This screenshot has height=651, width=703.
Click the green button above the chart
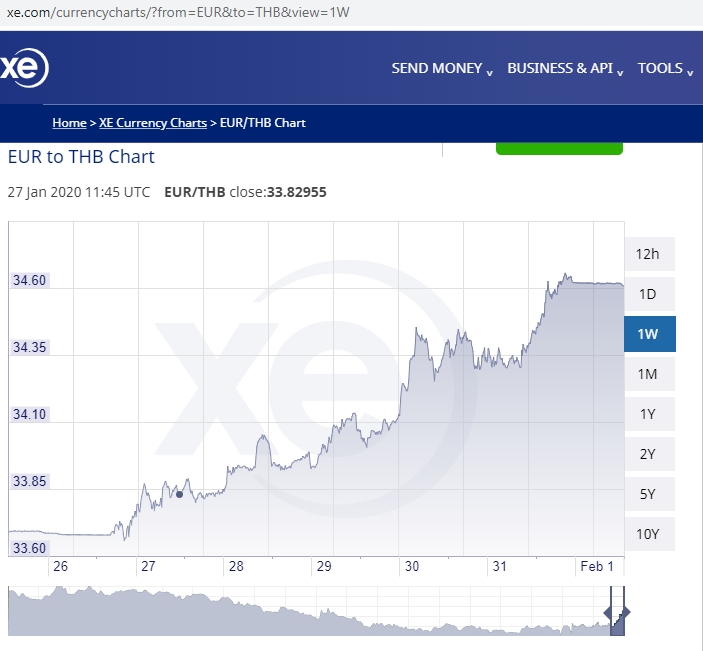click(x=559, y=148)
